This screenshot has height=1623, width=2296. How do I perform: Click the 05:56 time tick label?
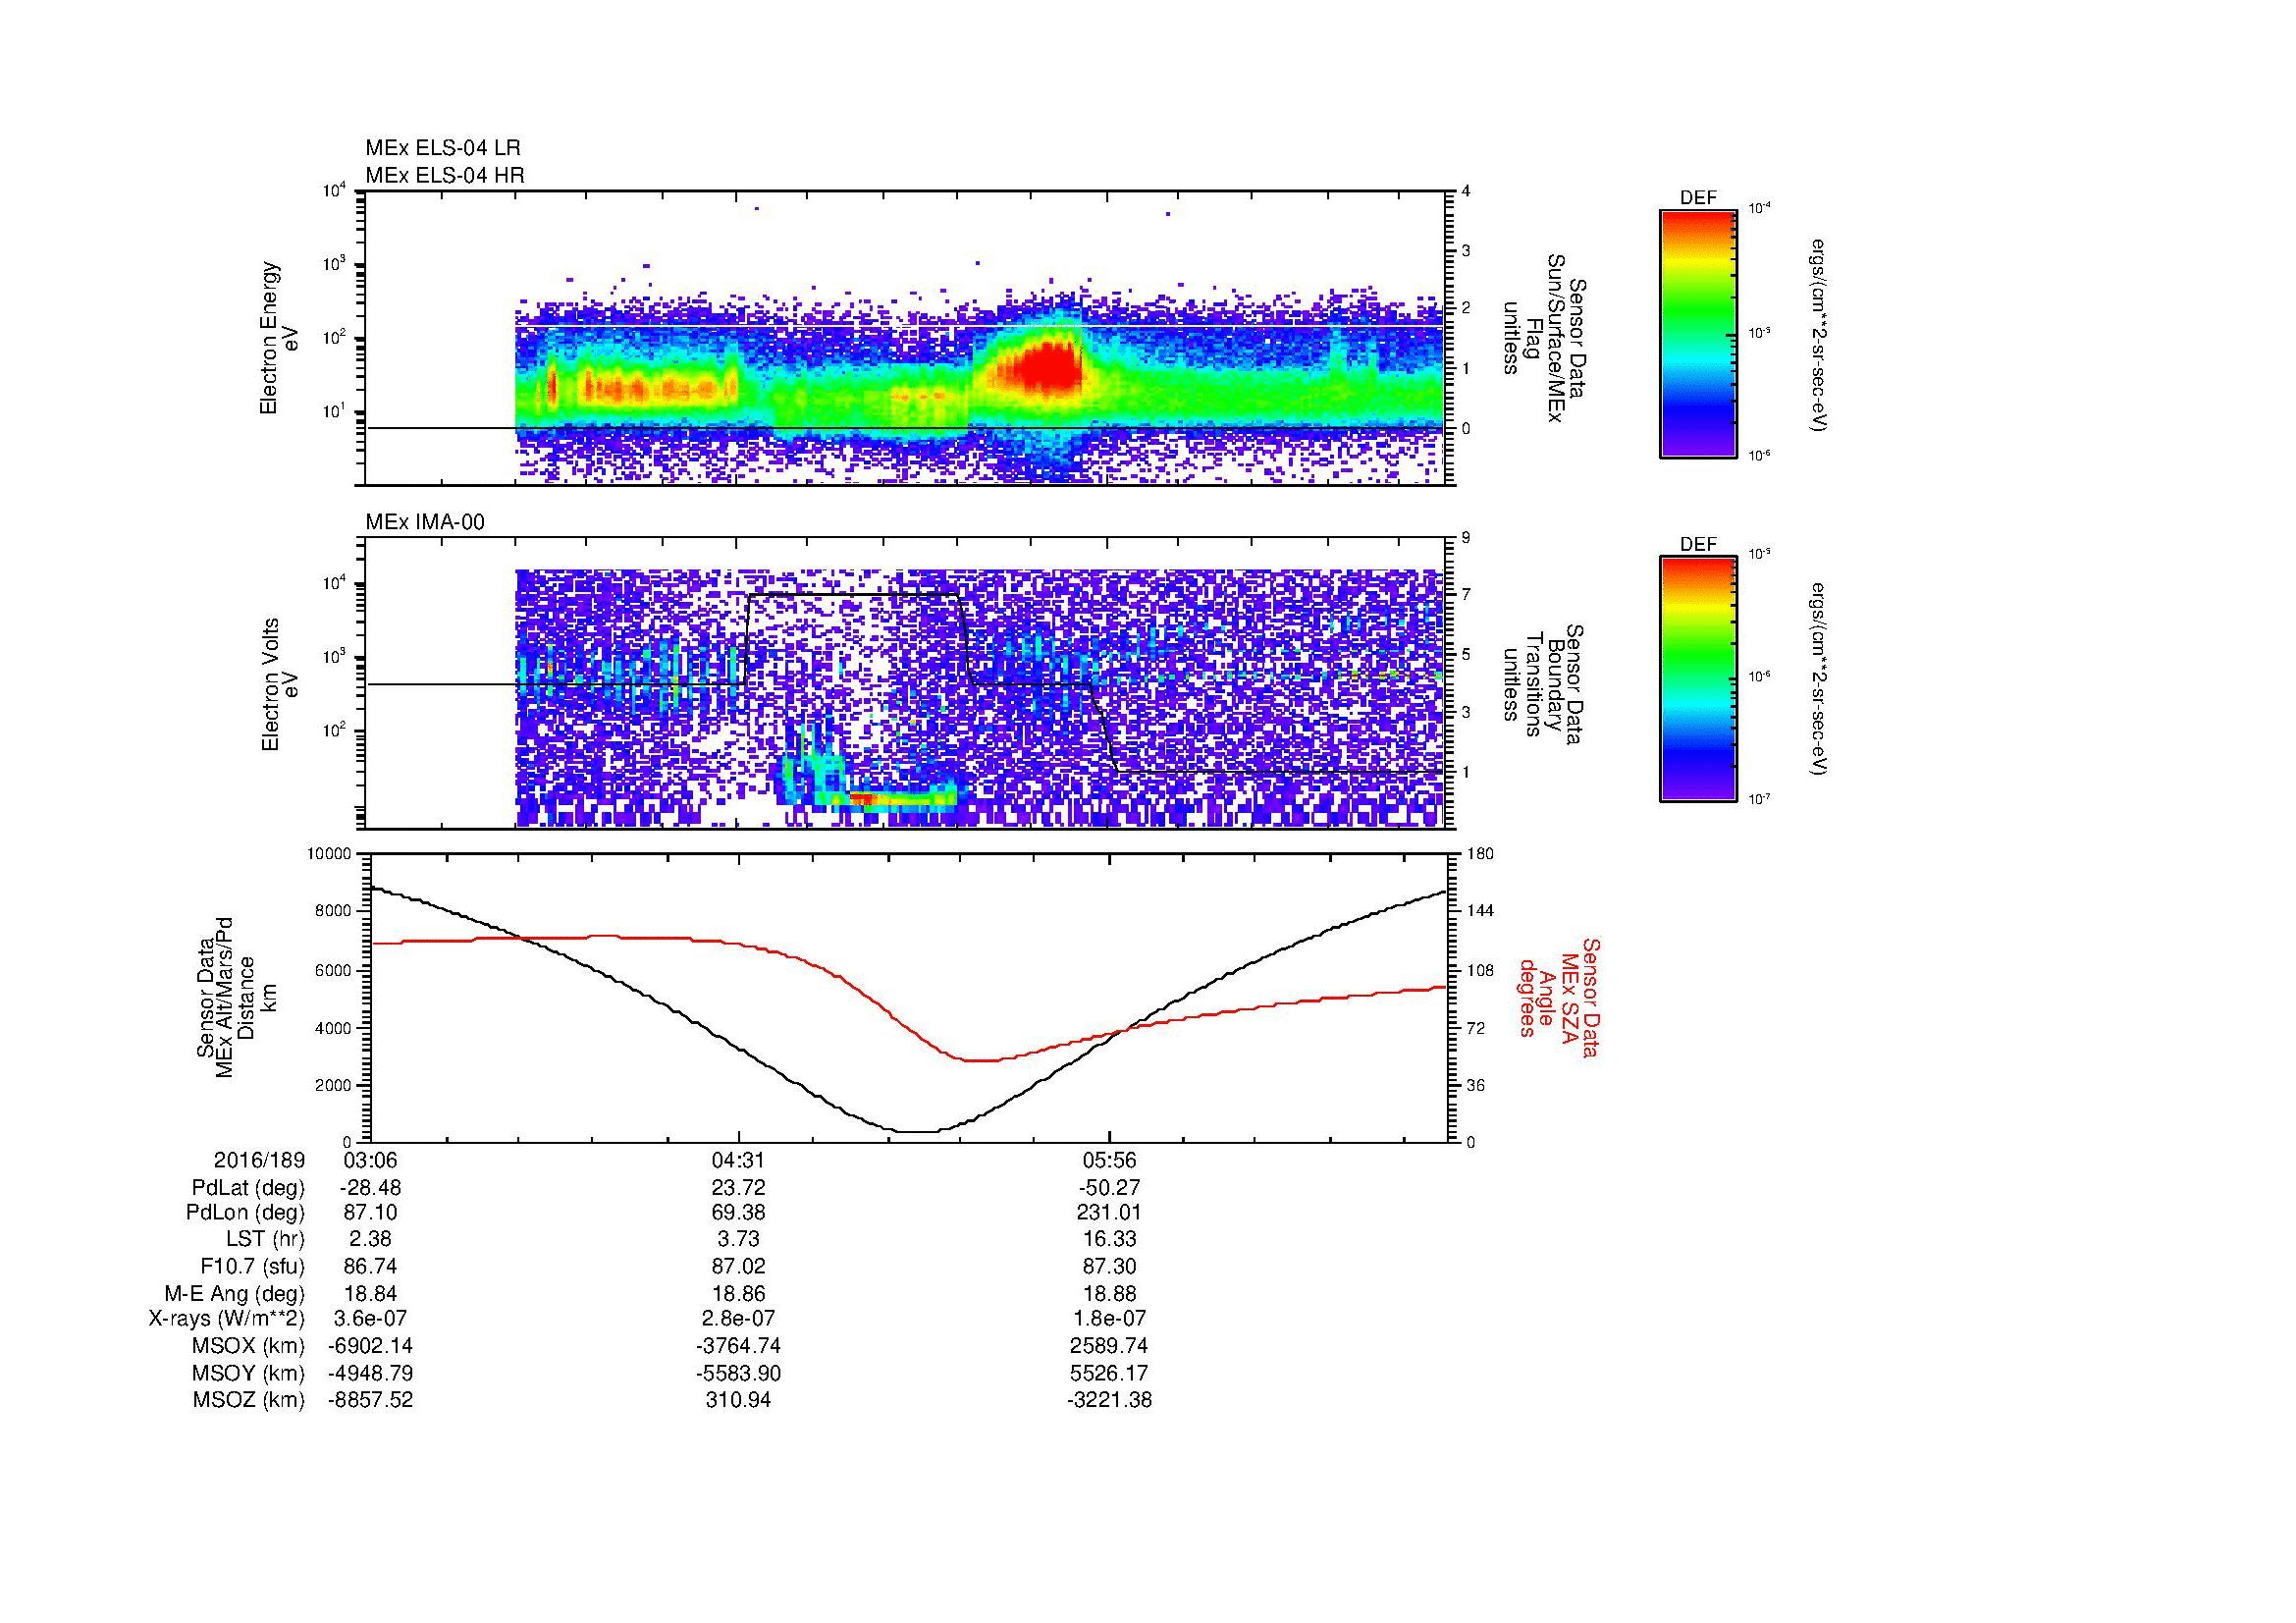pos(1109,1161)
